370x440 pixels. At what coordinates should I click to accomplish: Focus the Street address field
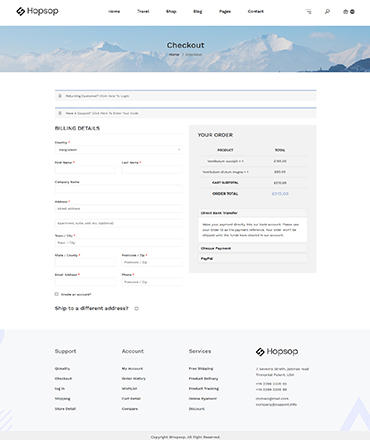coord(119,209)
